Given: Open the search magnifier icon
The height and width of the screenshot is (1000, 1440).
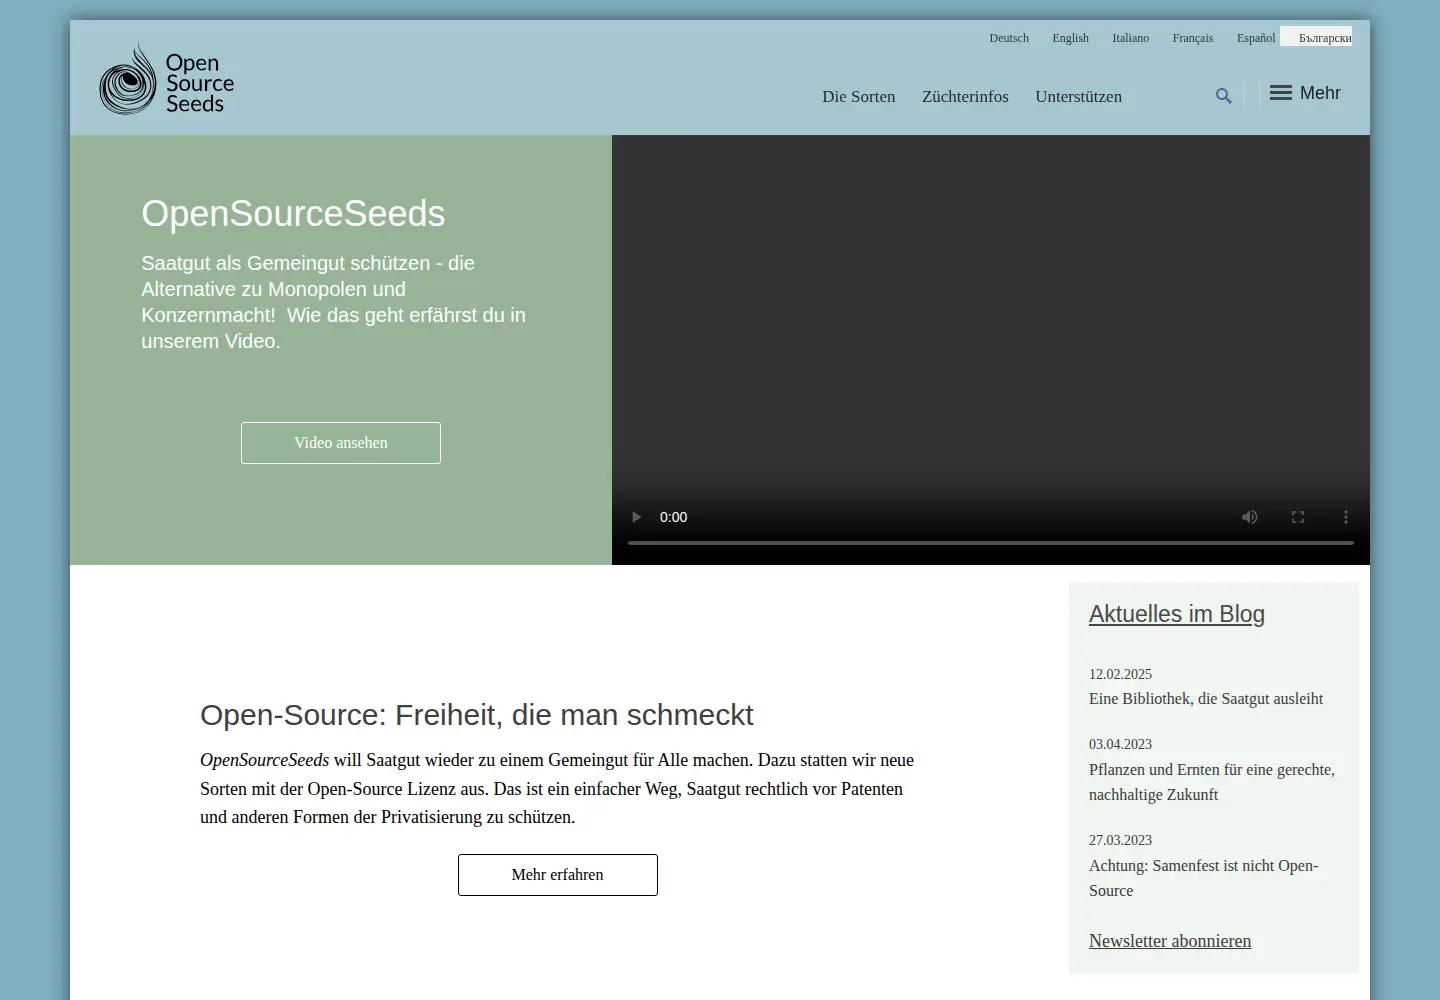Looking at the screenshot, I should pos(1223,96).
